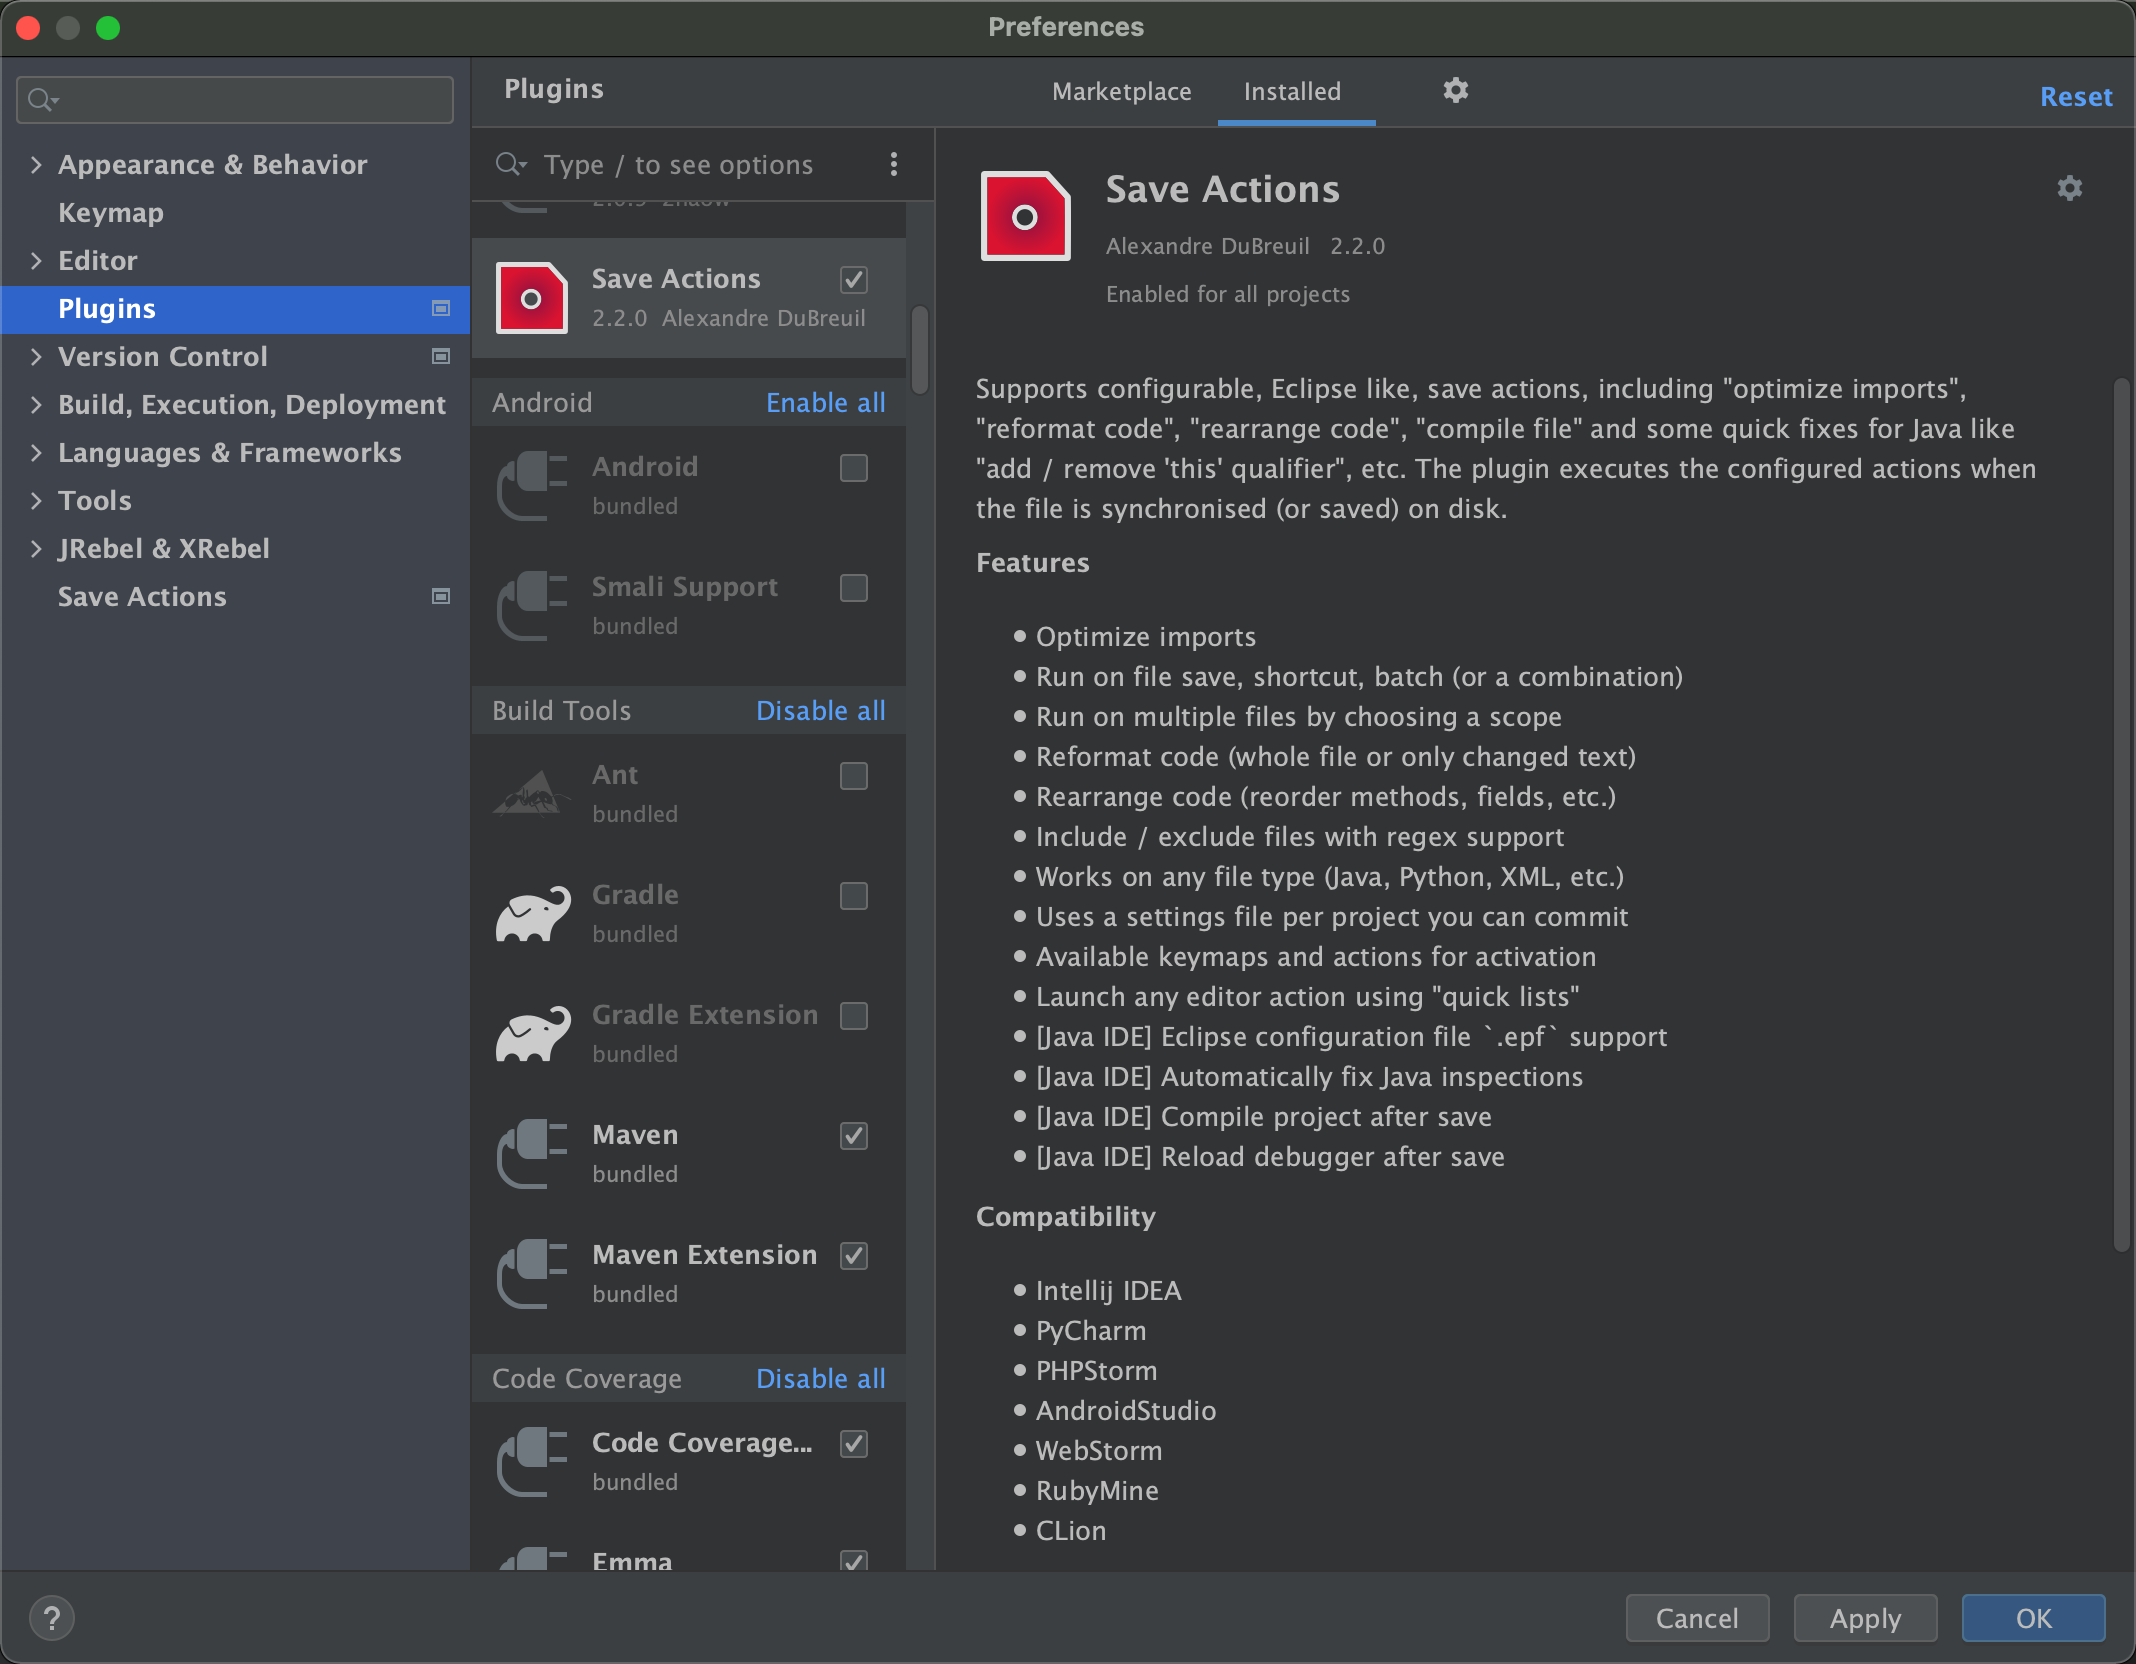Click the large Save Actions detail logo
This screenshot has width=2136, height=1664.
click(x=1025, y=216)
